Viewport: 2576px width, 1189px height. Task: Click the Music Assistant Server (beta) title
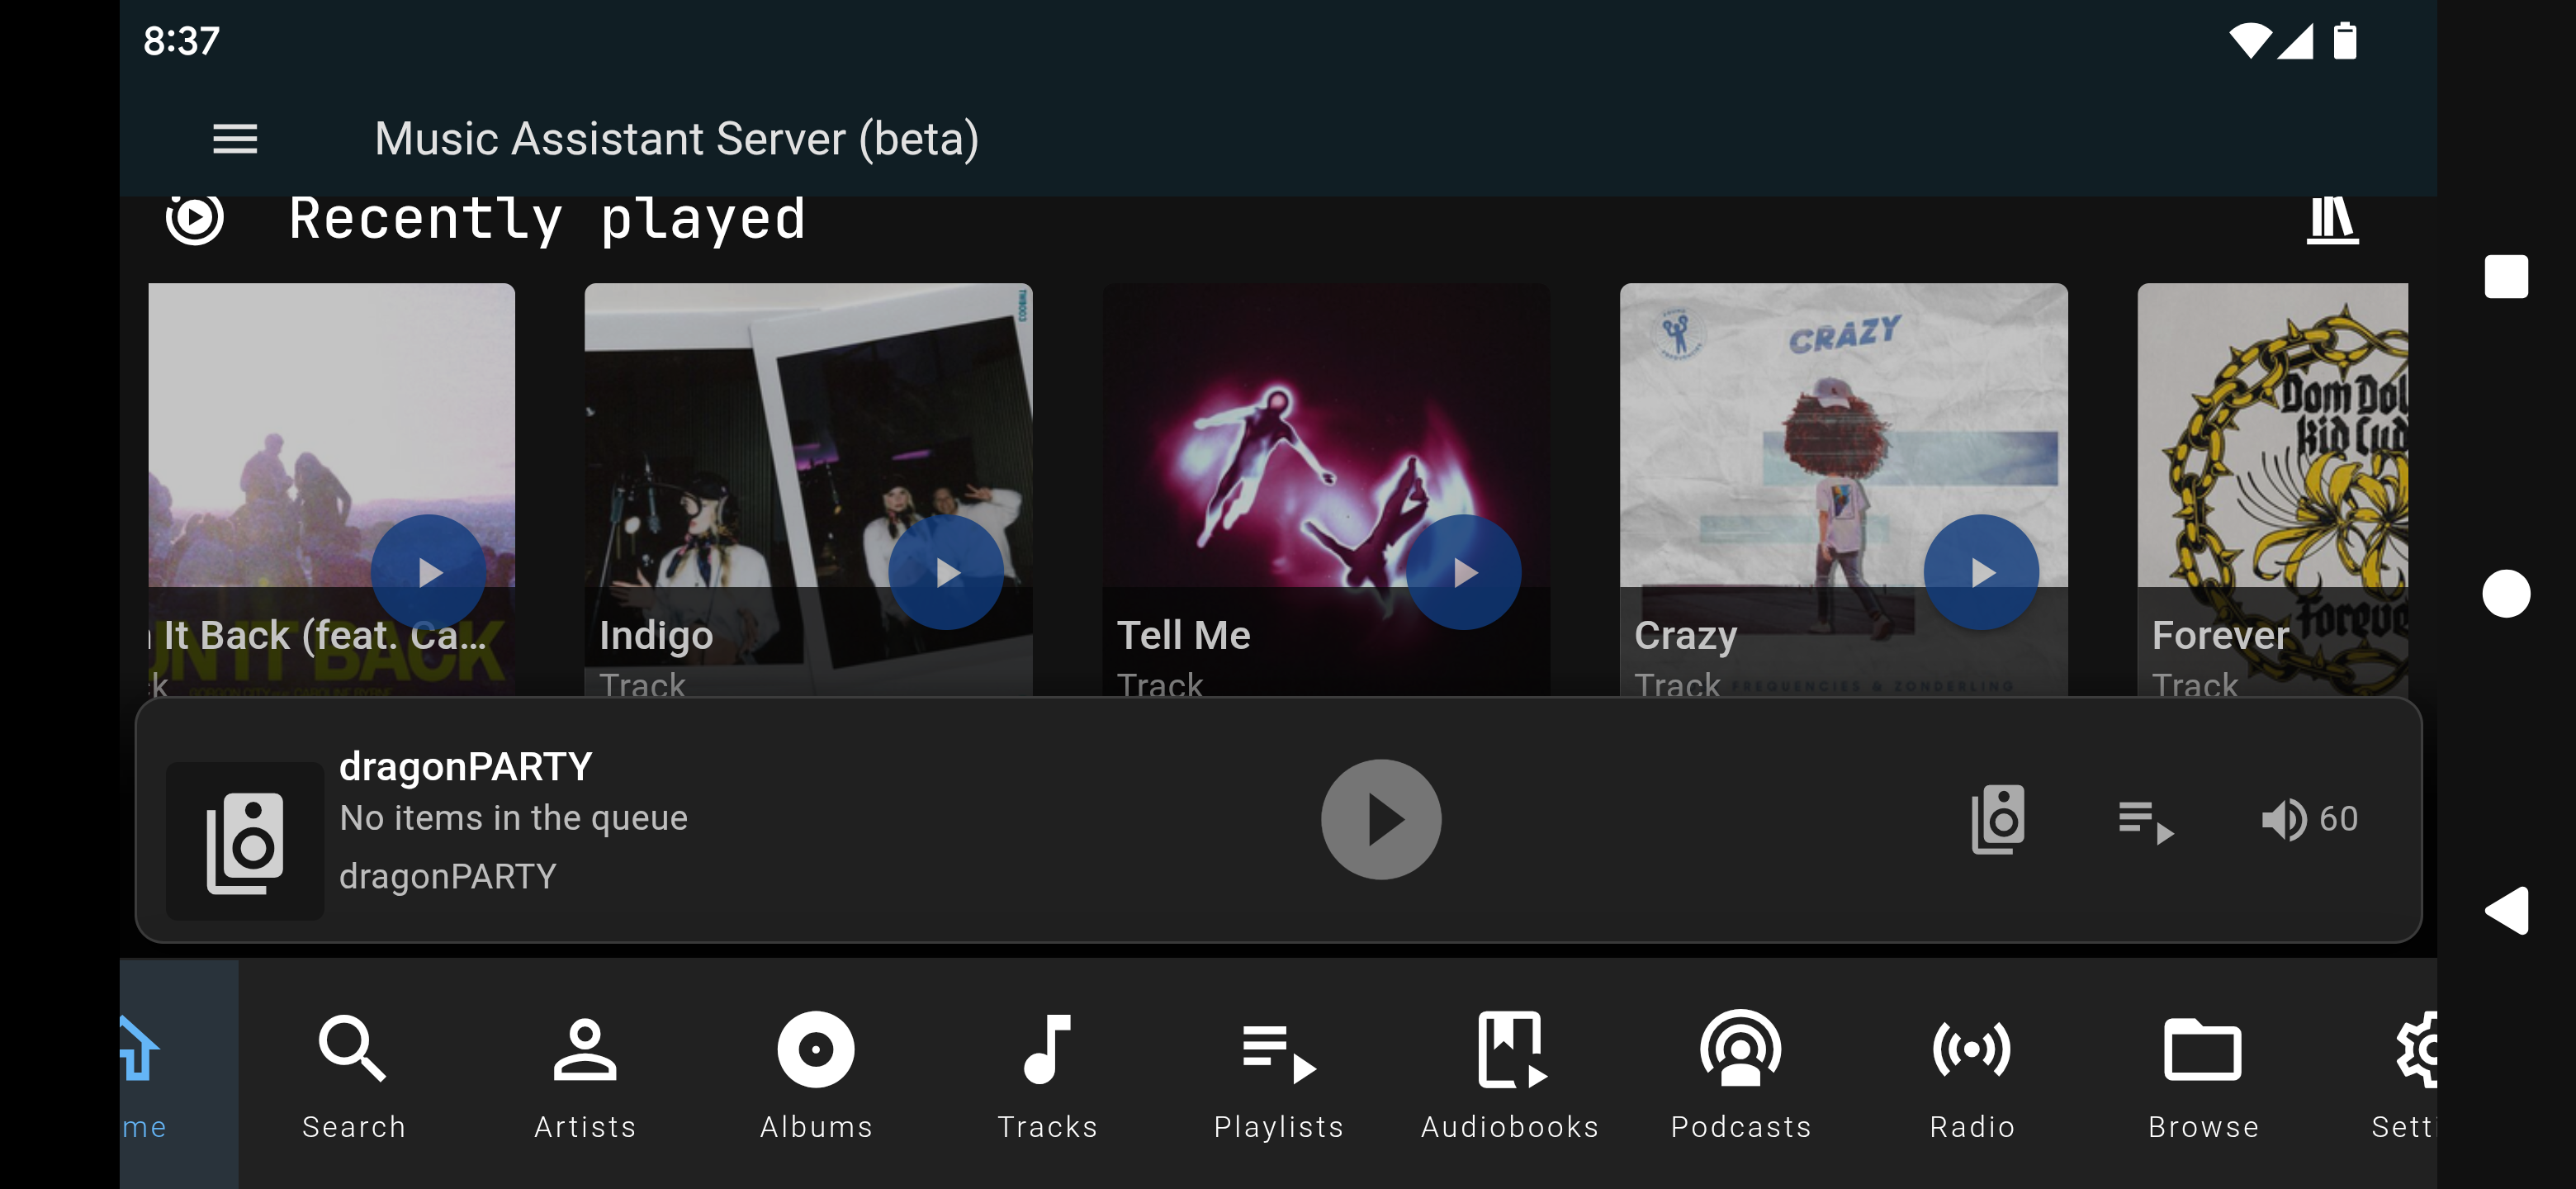pyautogui.click(x=677, y=139)
